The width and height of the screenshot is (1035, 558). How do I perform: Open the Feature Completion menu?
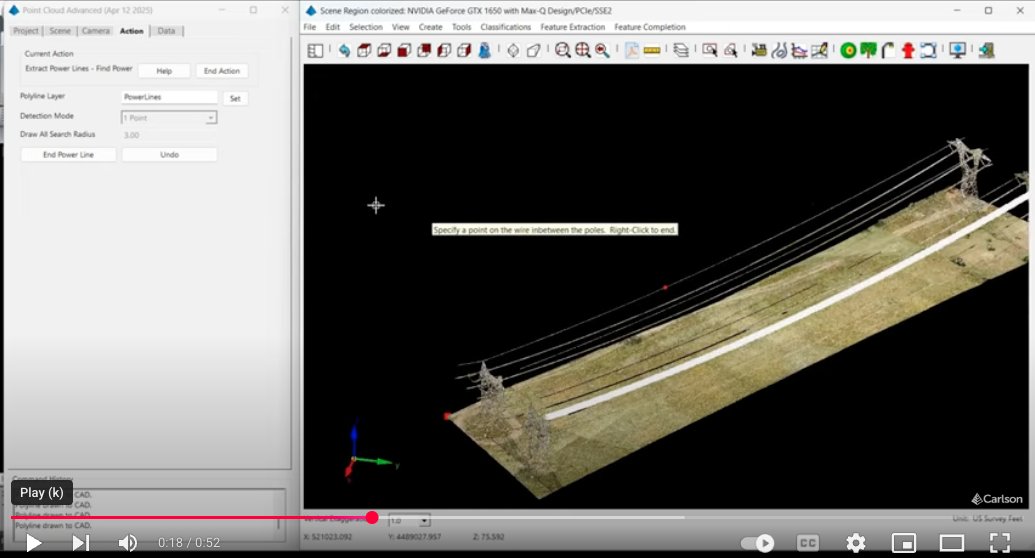[x=650, y=27]
